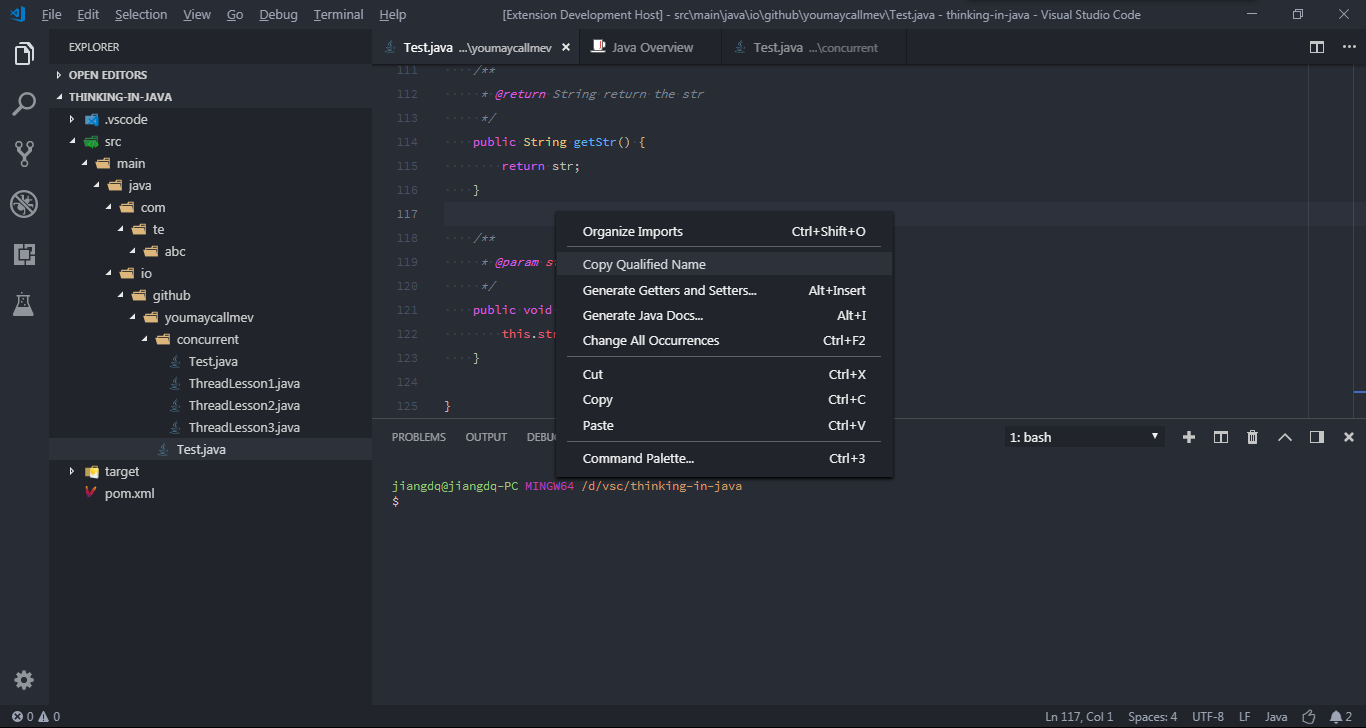Open the Explorer view in activity bar
1366x728 pixels.
pos(24,54)
